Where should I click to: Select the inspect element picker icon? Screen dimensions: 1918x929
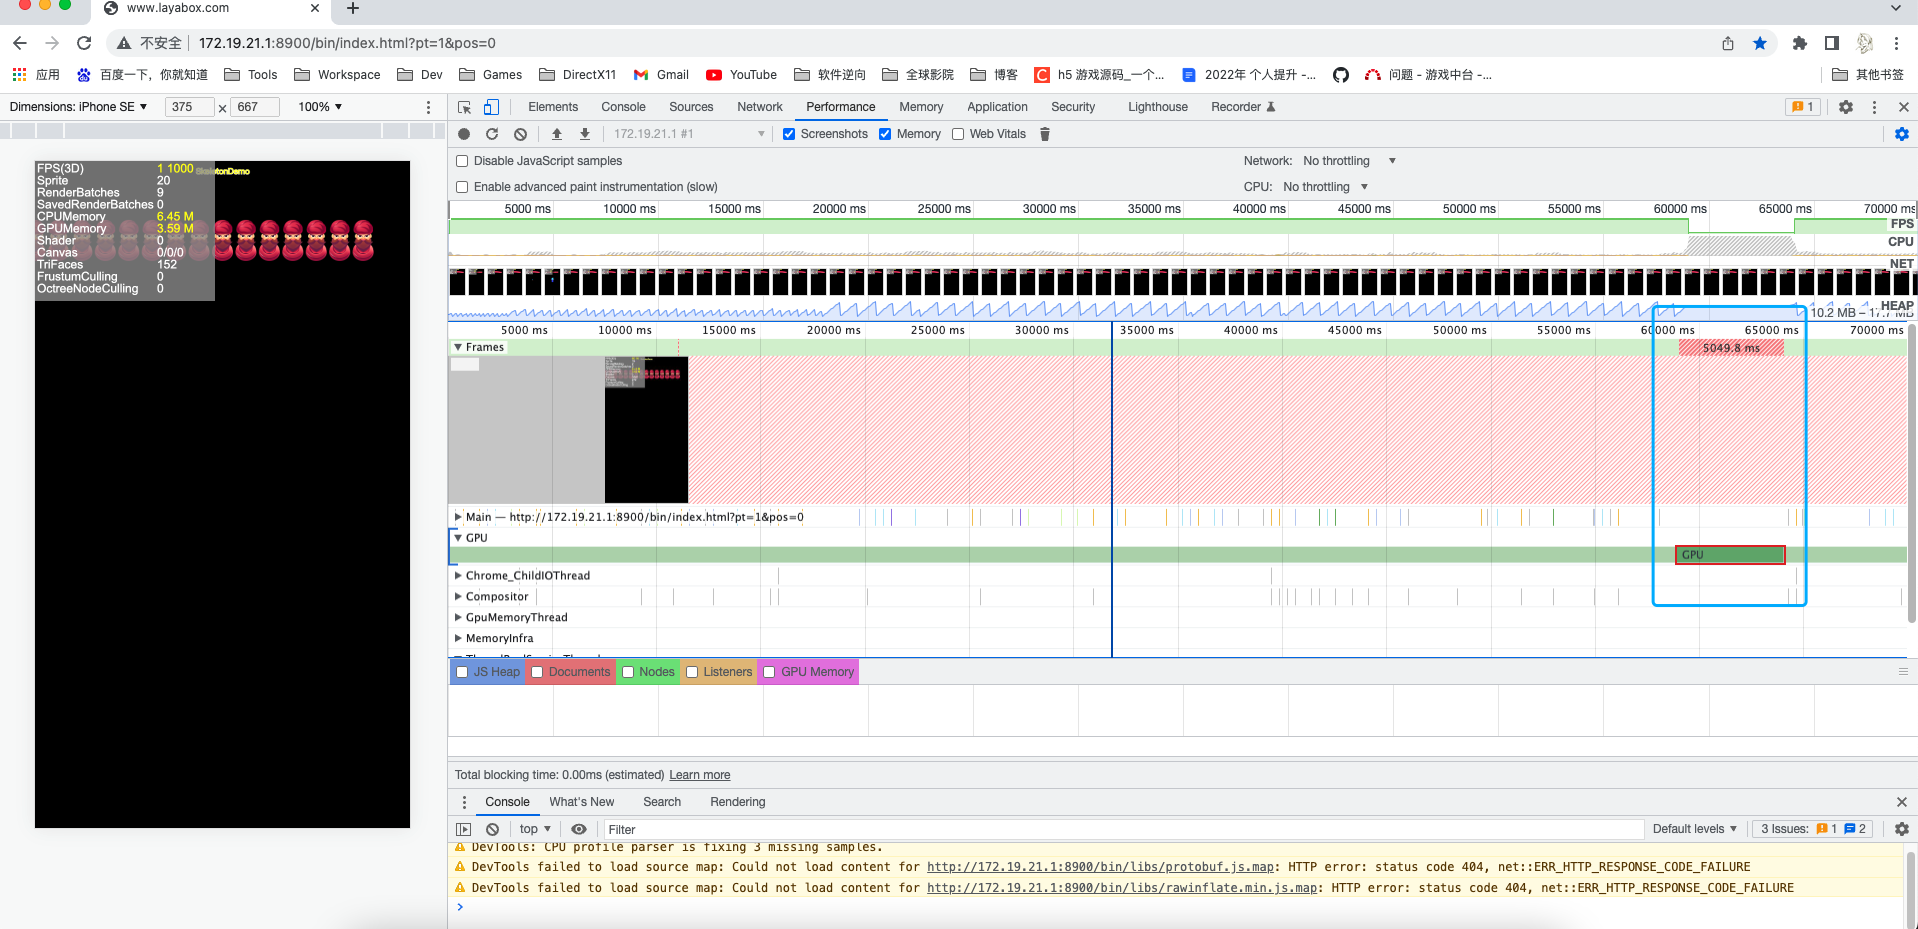(x=464, y=107)
